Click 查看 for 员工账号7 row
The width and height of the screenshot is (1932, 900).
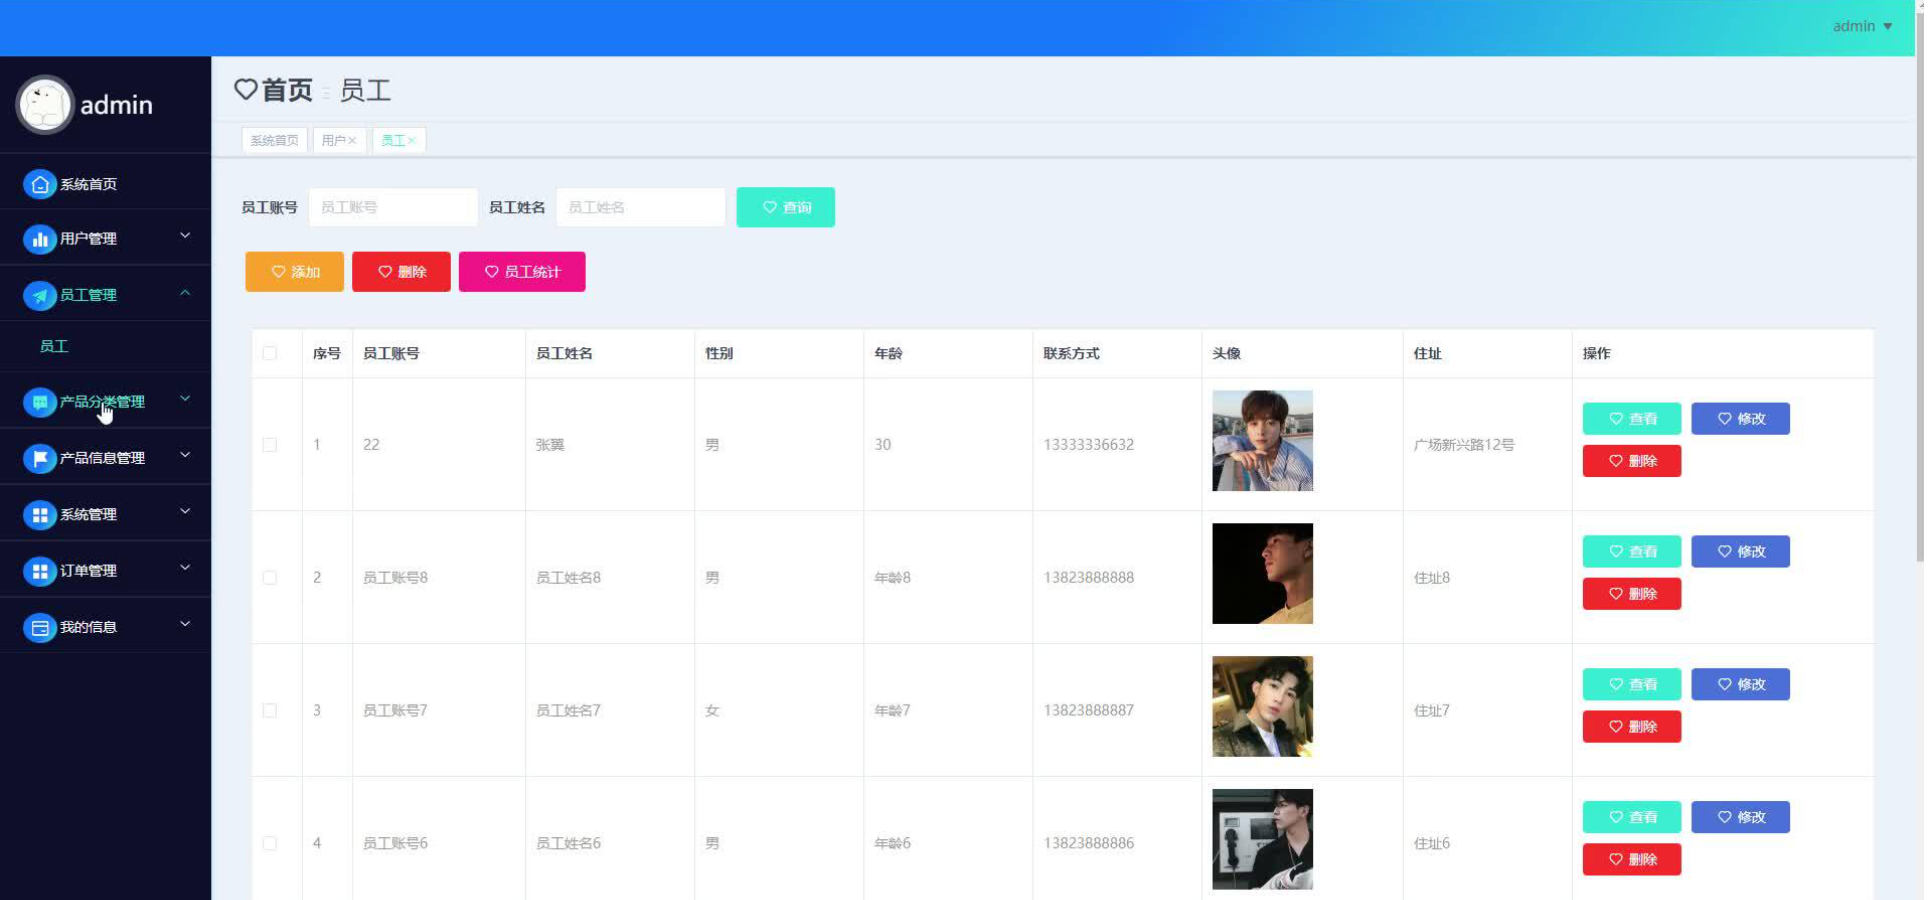[1632, 685]
